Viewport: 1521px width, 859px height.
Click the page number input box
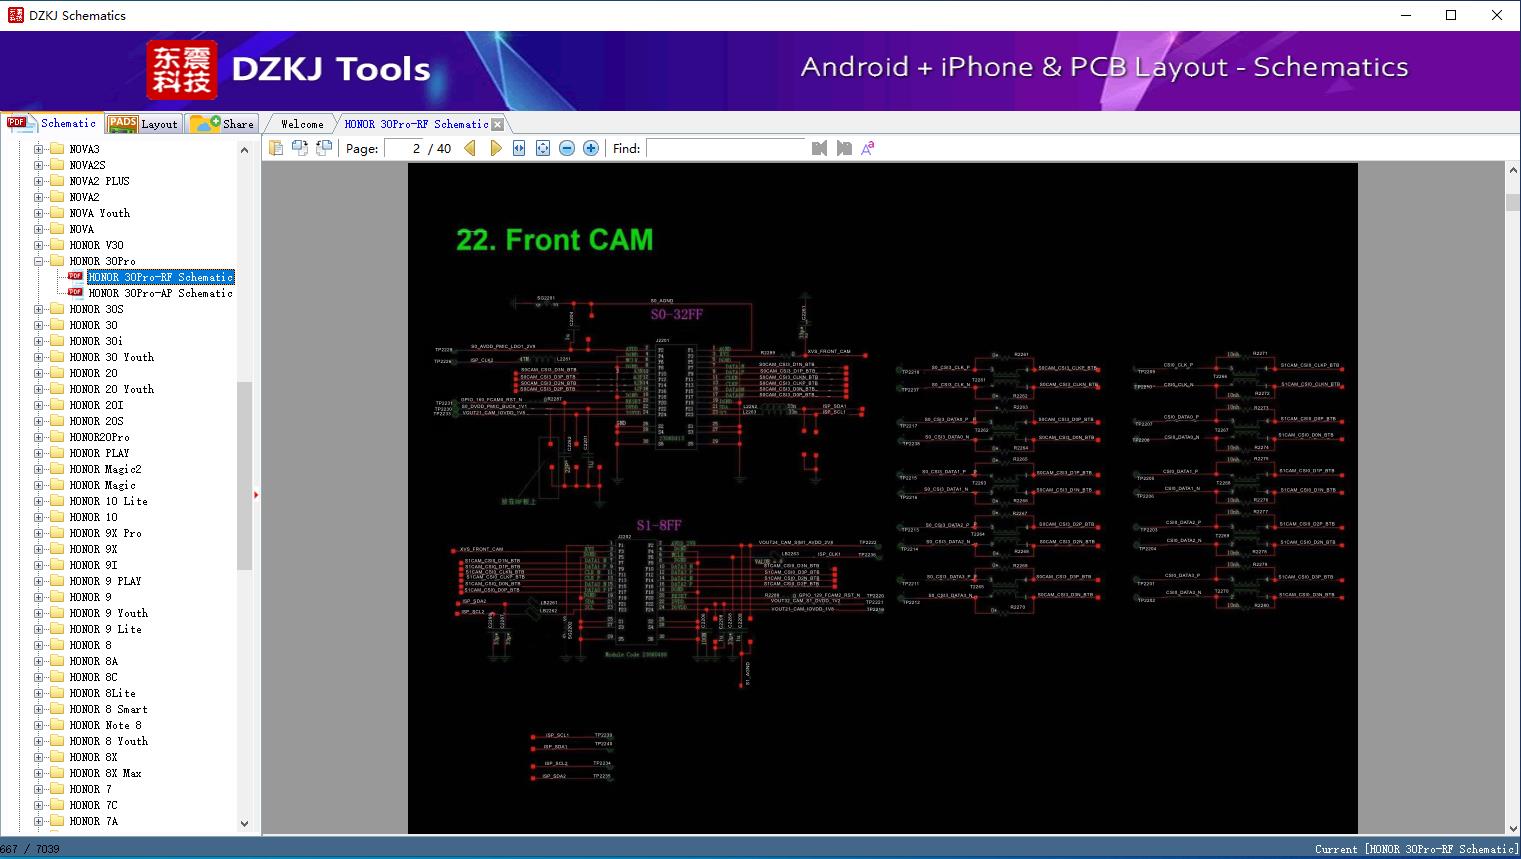pyautogui.click(x=404, y=148)
